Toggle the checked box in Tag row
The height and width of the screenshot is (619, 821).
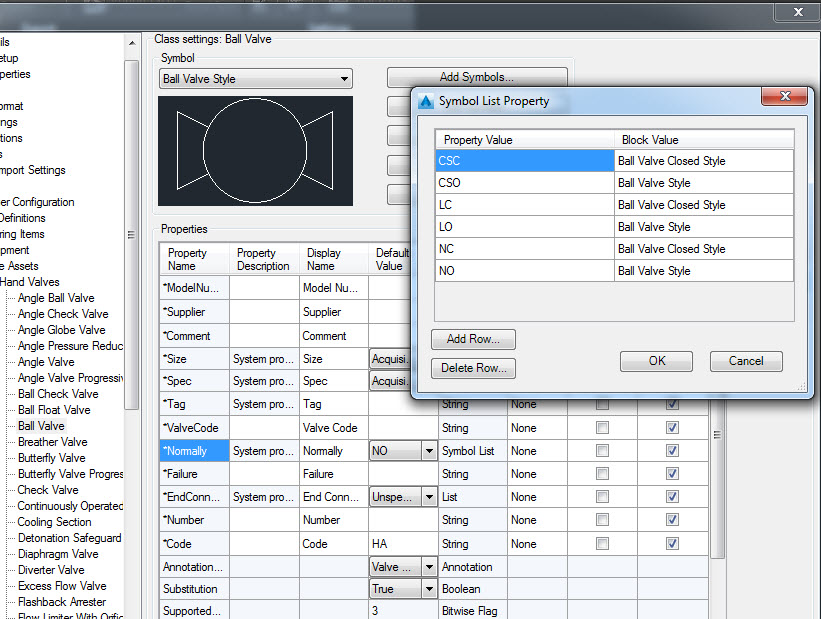672,405
